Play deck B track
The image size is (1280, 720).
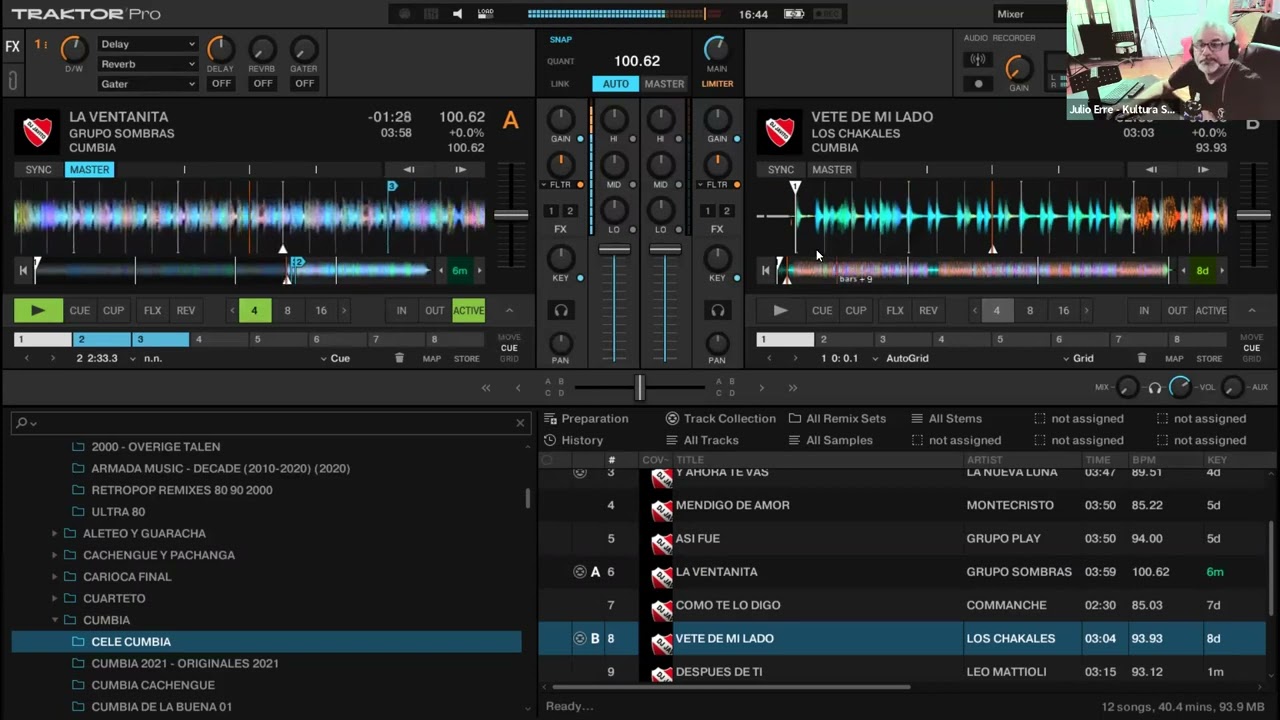[780, 311]
